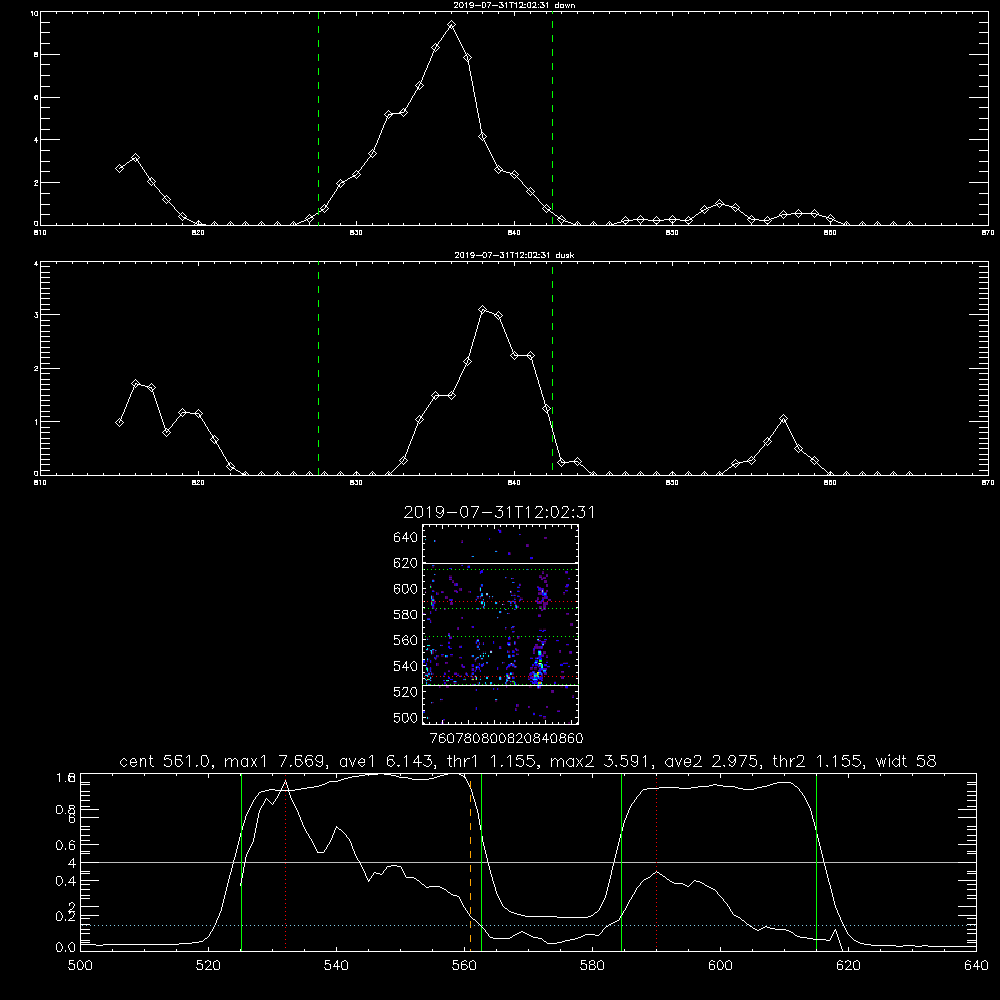Select the highest peak marker in dusk plot
Viewport: 1000px width, 1000px height.
(483, 310)
